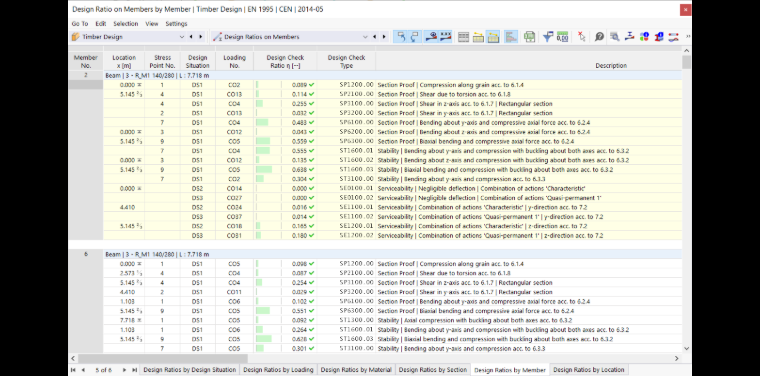
Task: Go to next add-on beside Timber Design
Action: click(200, 37)
